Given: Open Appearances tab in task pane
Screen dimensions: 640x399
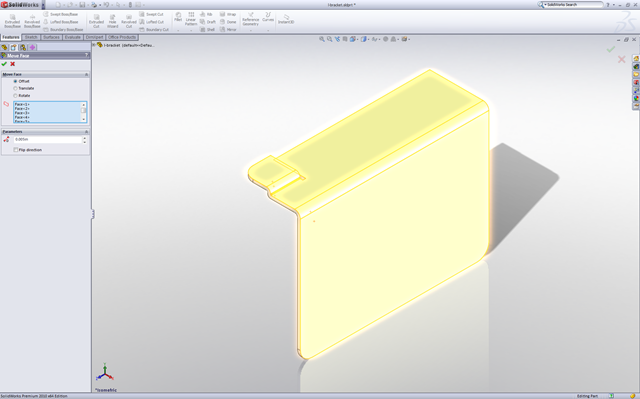Looking at the screenshot, I should coord(636,99).
